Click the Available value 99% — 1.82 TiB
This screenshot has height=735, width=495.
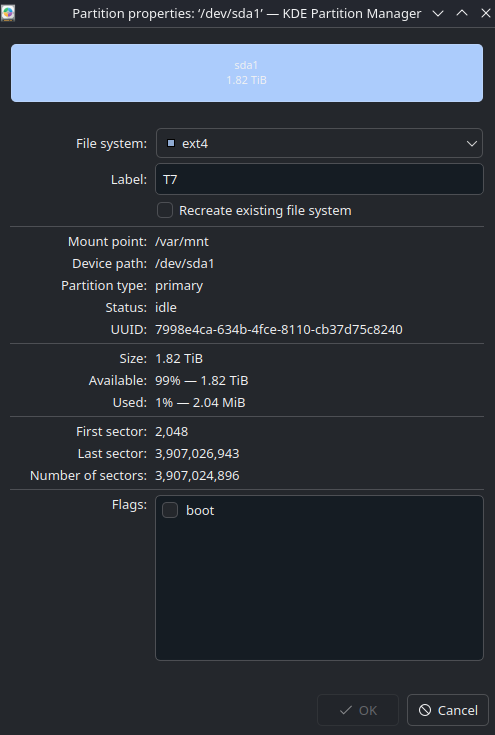[202, 381]
